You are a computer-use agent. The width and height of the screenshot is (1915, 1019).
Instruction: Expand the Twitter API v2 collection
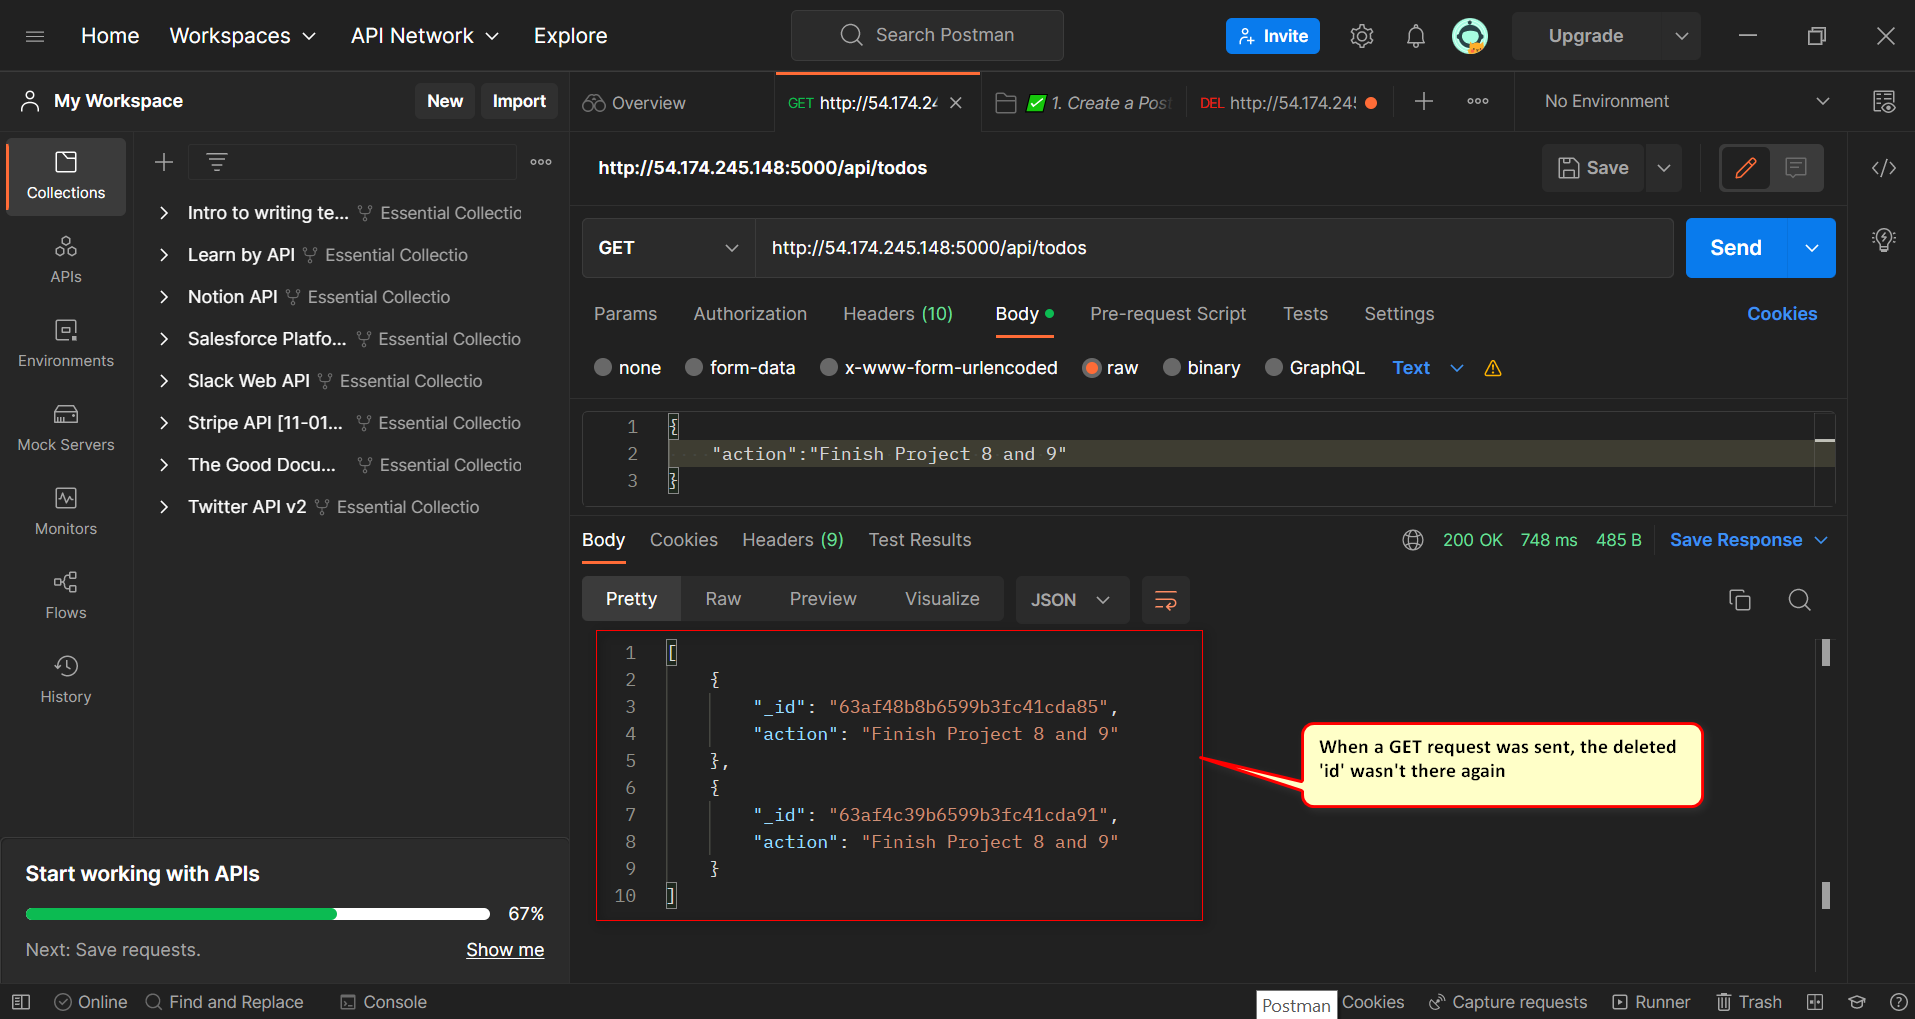coord(164,507)
